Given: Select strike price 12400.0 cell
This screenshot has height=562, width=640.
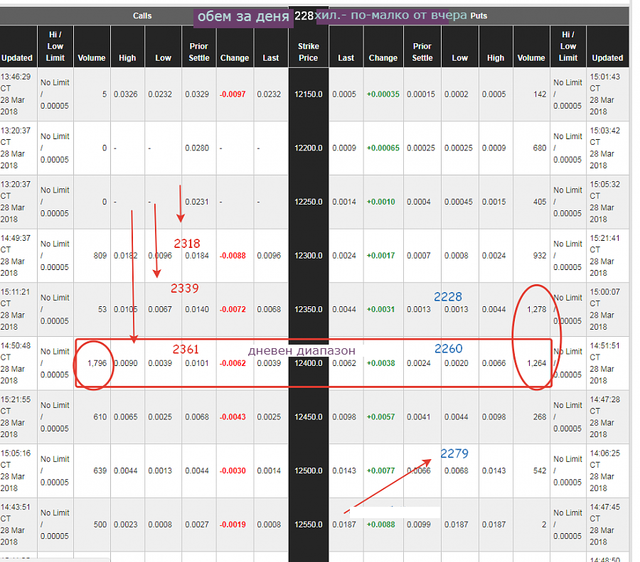Looking at the screenshot, I should tap(308, 363).
